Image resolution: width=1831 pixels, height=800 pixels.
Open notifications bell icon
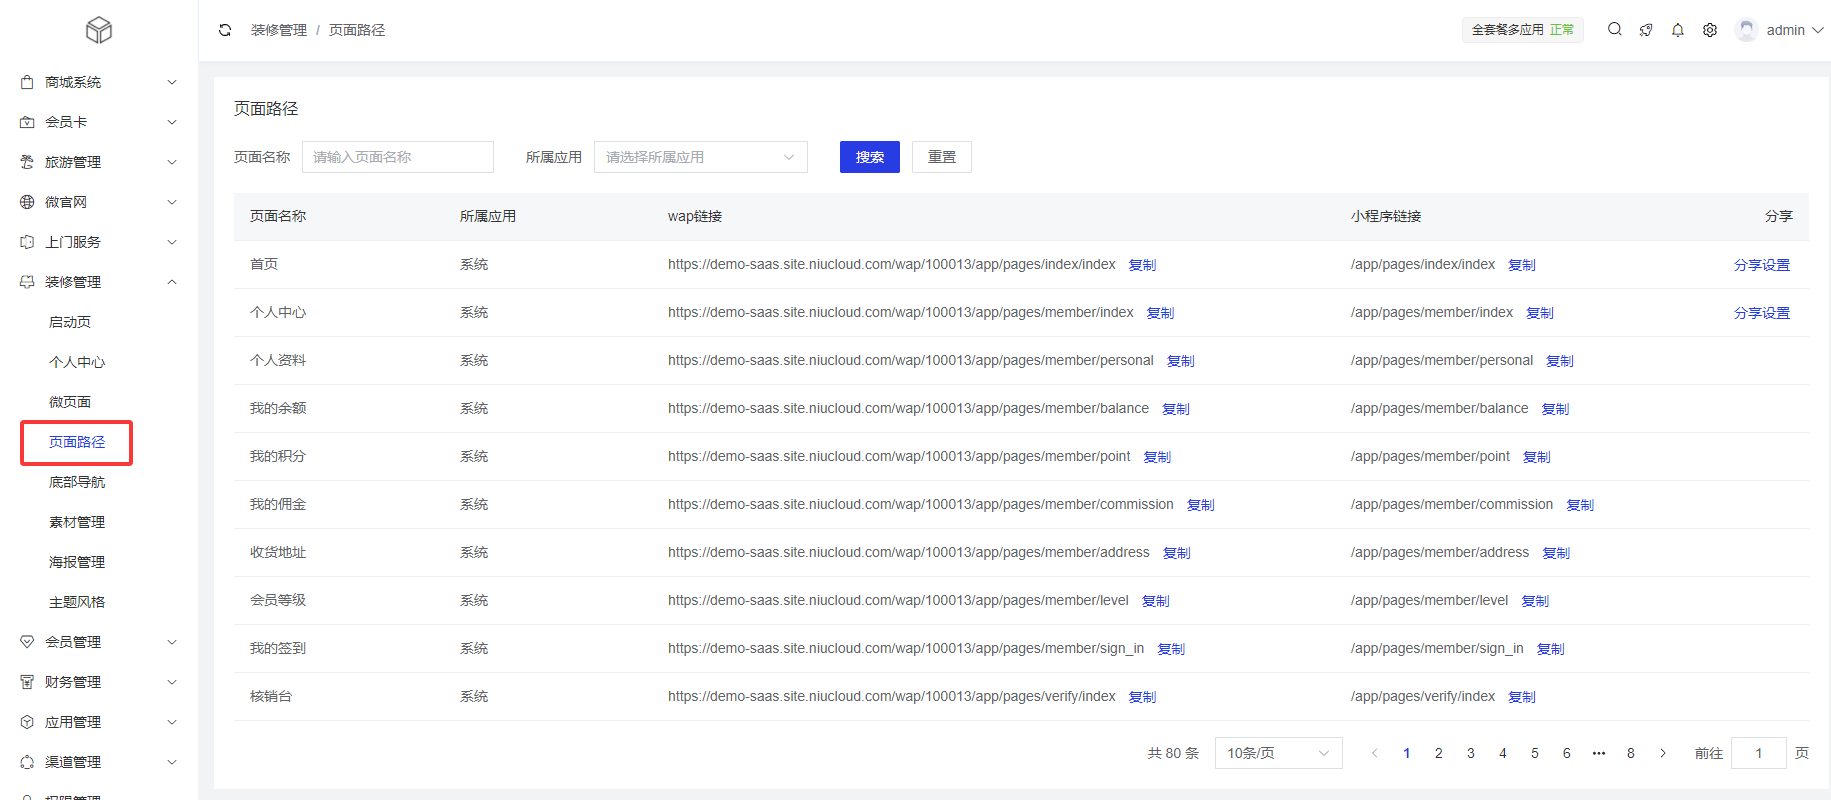[x=1678, y=30]
